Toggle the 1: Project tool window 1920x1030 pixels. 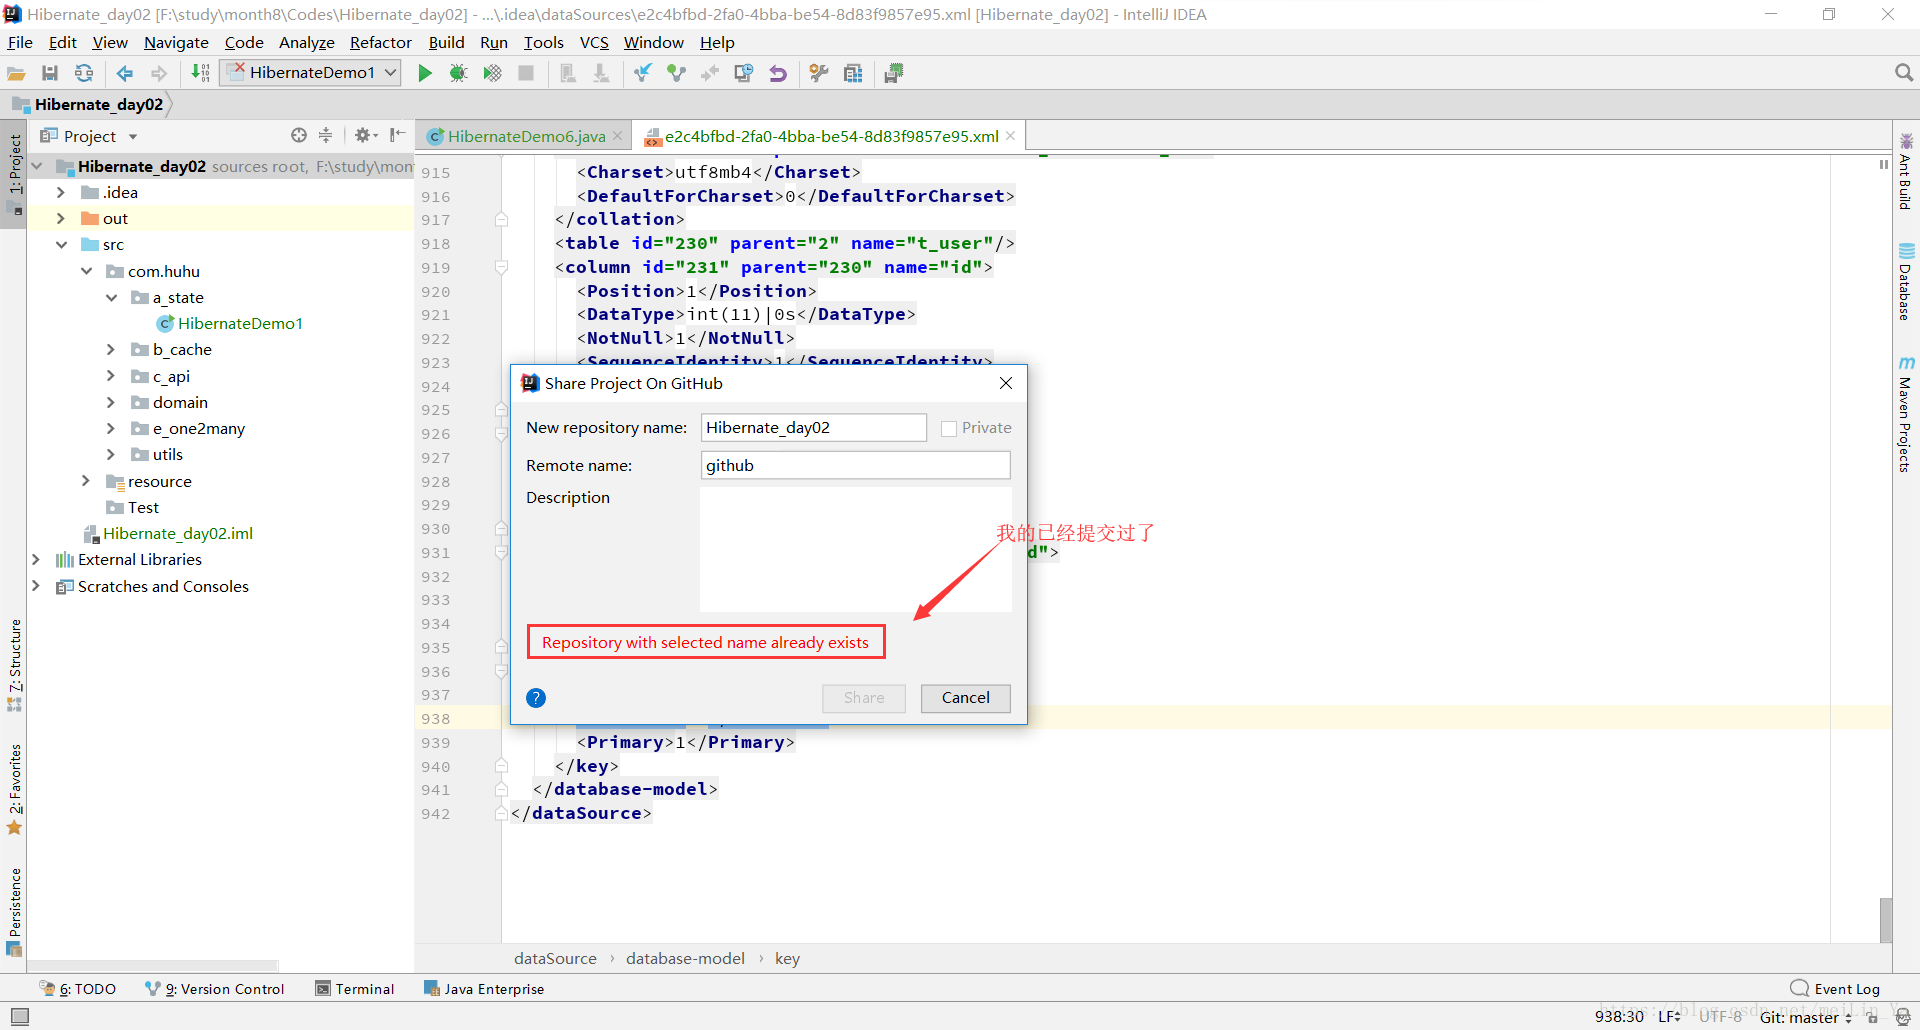click(14, 175)
